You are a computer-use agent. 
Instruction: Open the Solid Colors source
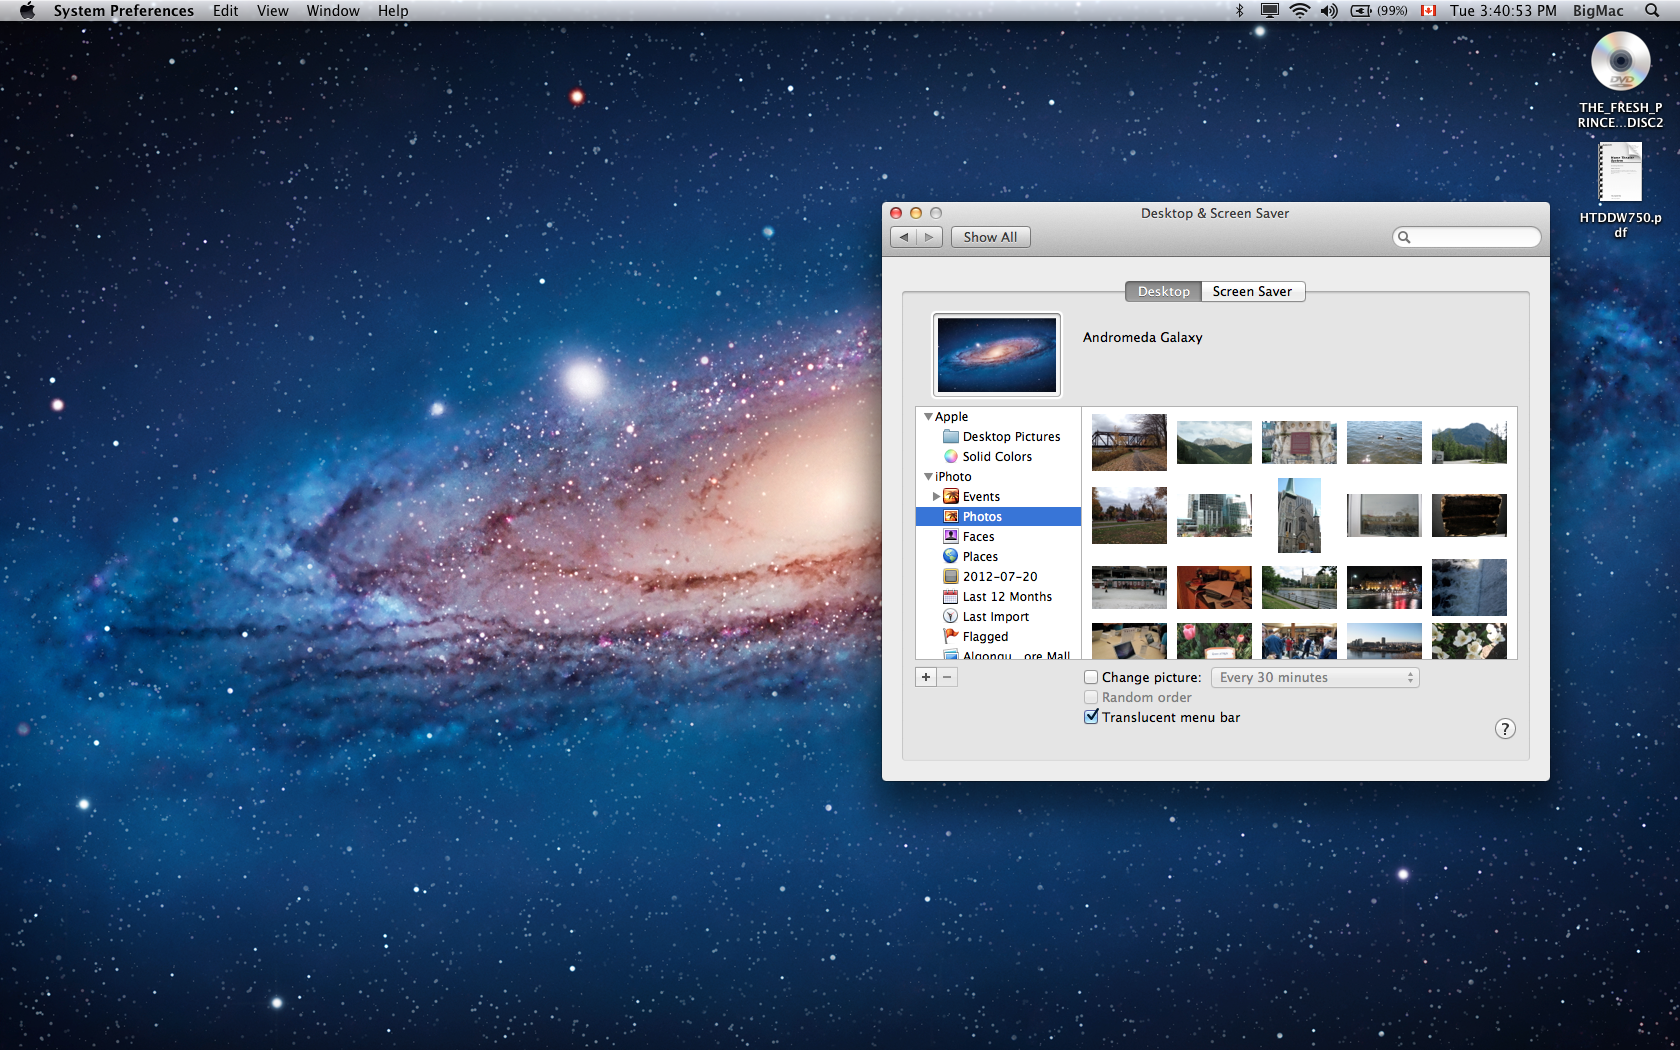[x=996, y=457]
